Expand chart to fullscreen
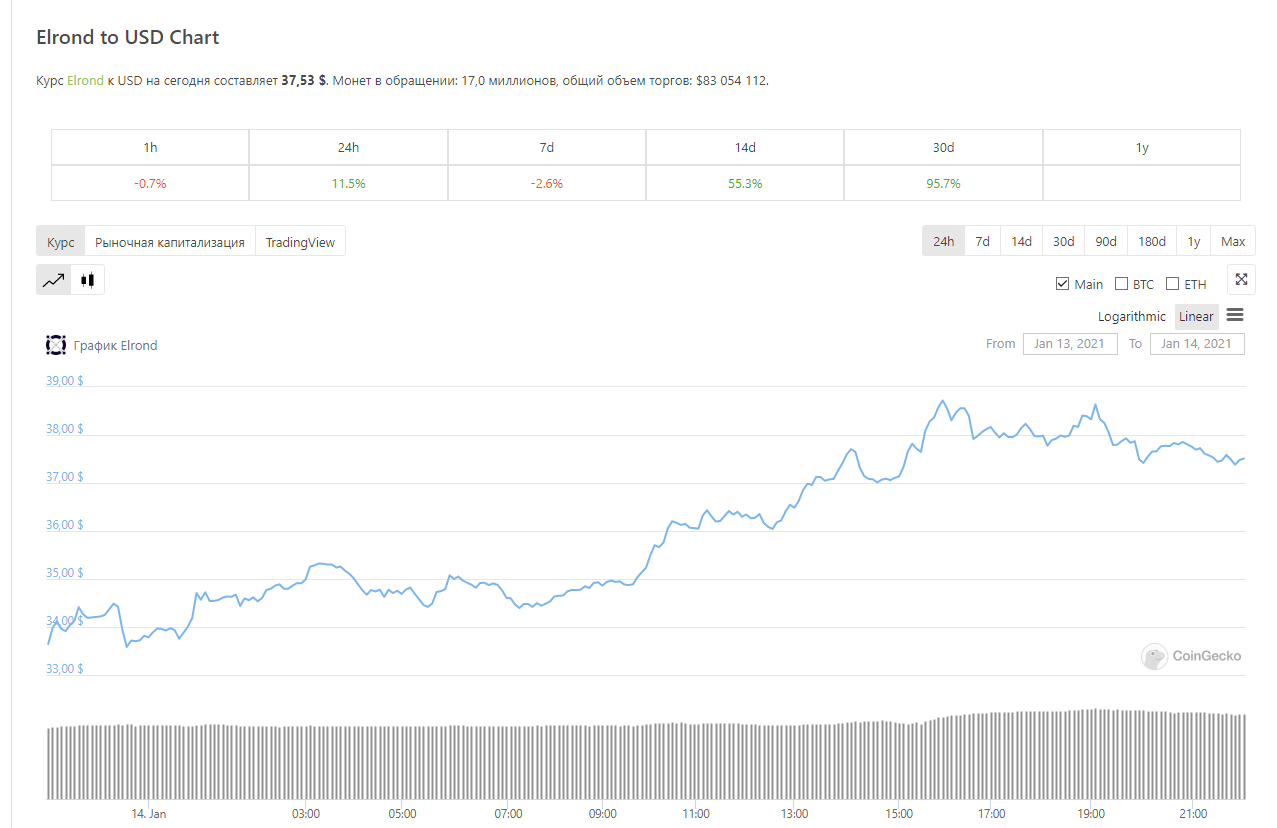This screenshot has height=828, width=1277. pos(1241,280)
